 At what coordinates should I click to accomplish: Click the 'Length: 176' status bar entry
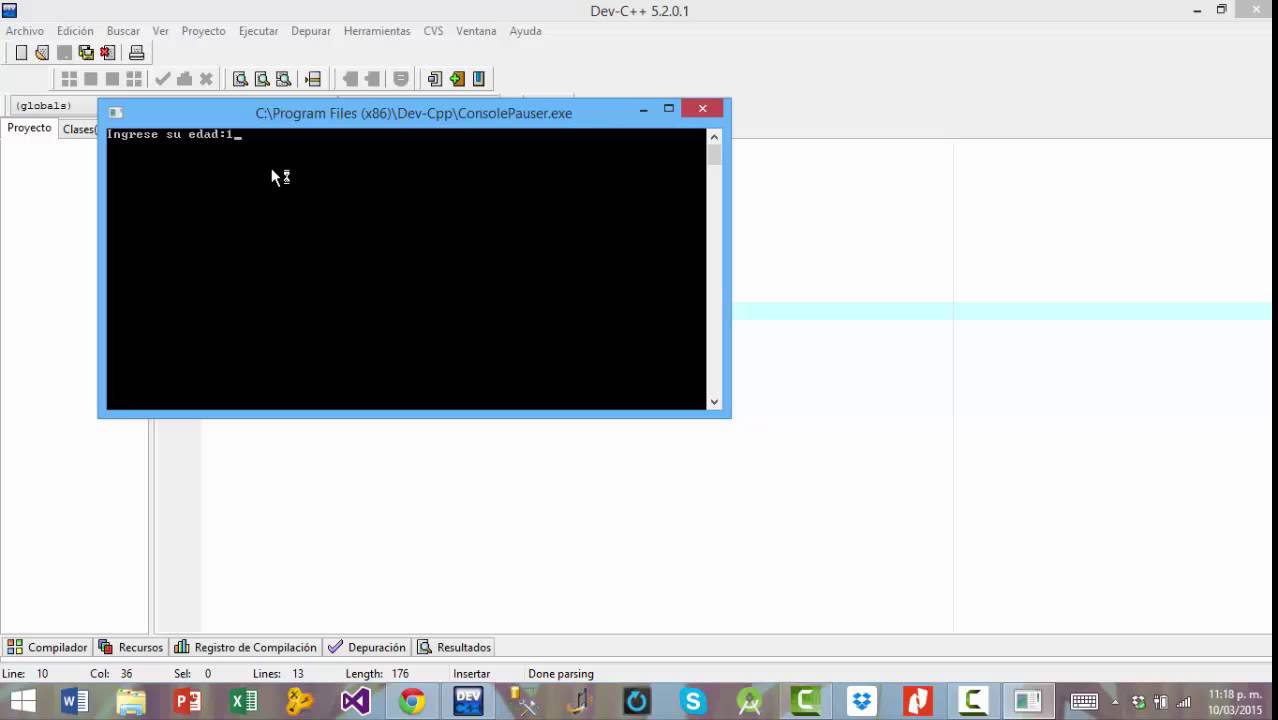(377, 674)
